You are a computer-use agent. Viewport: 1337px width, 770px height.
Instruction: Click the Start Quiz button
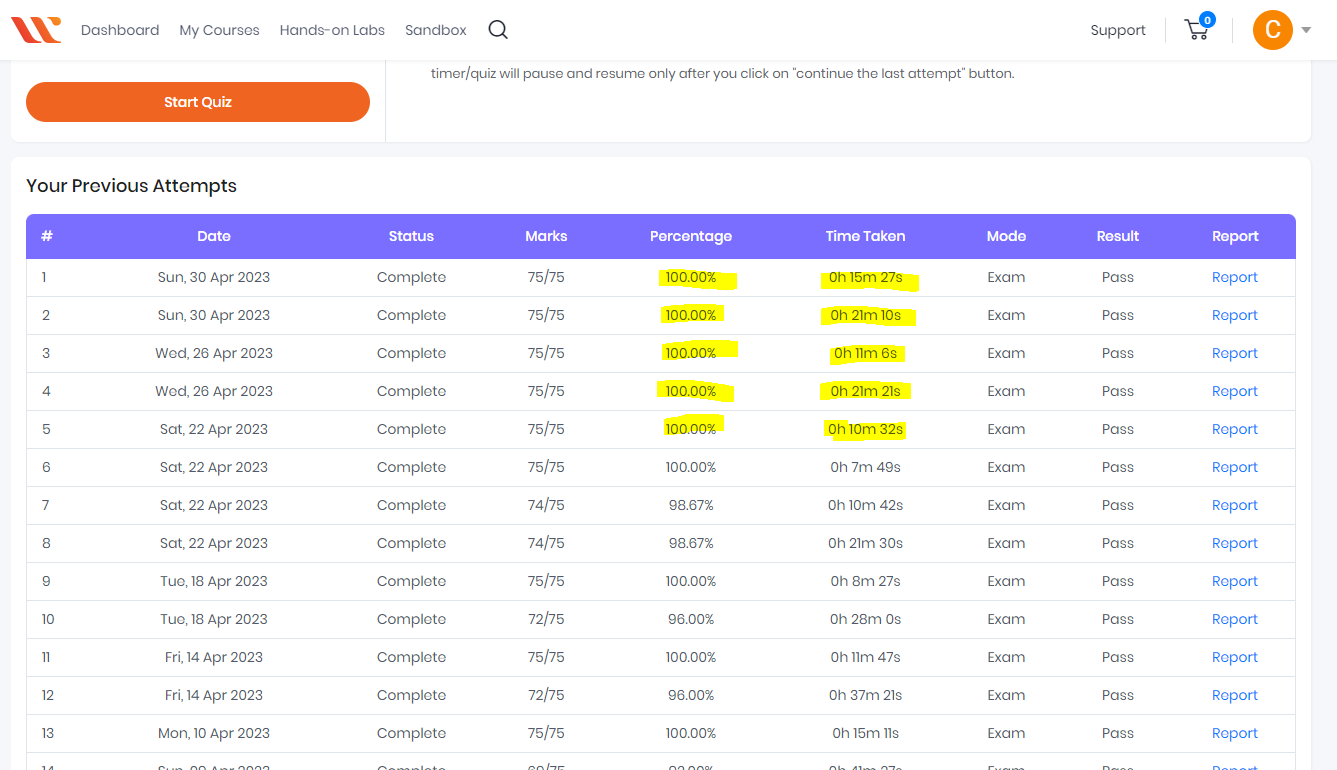click(198, 102)
